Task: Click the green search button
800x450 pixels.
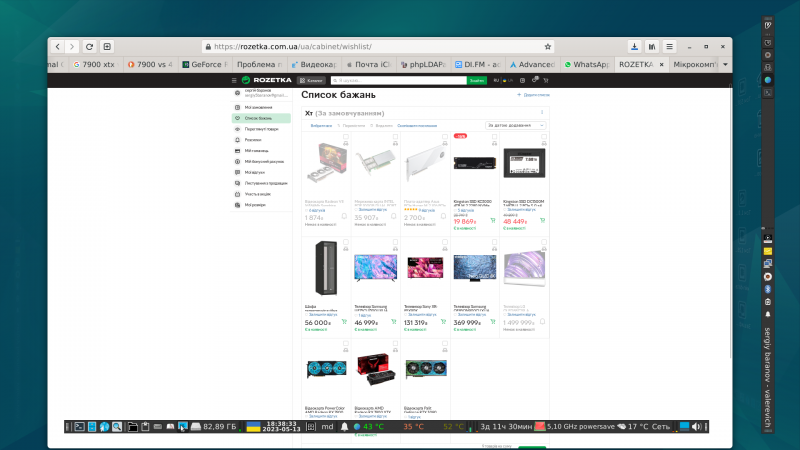Action: pos(477,80)
